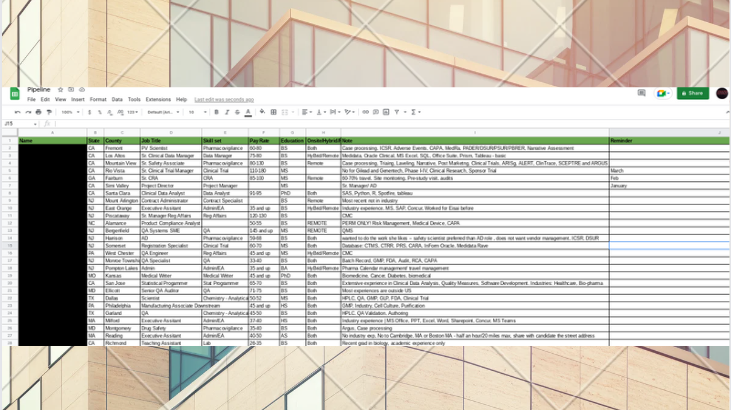Select the 'Job Title' header cell
The image size is (731, 410).
click(x=171, y=140)
